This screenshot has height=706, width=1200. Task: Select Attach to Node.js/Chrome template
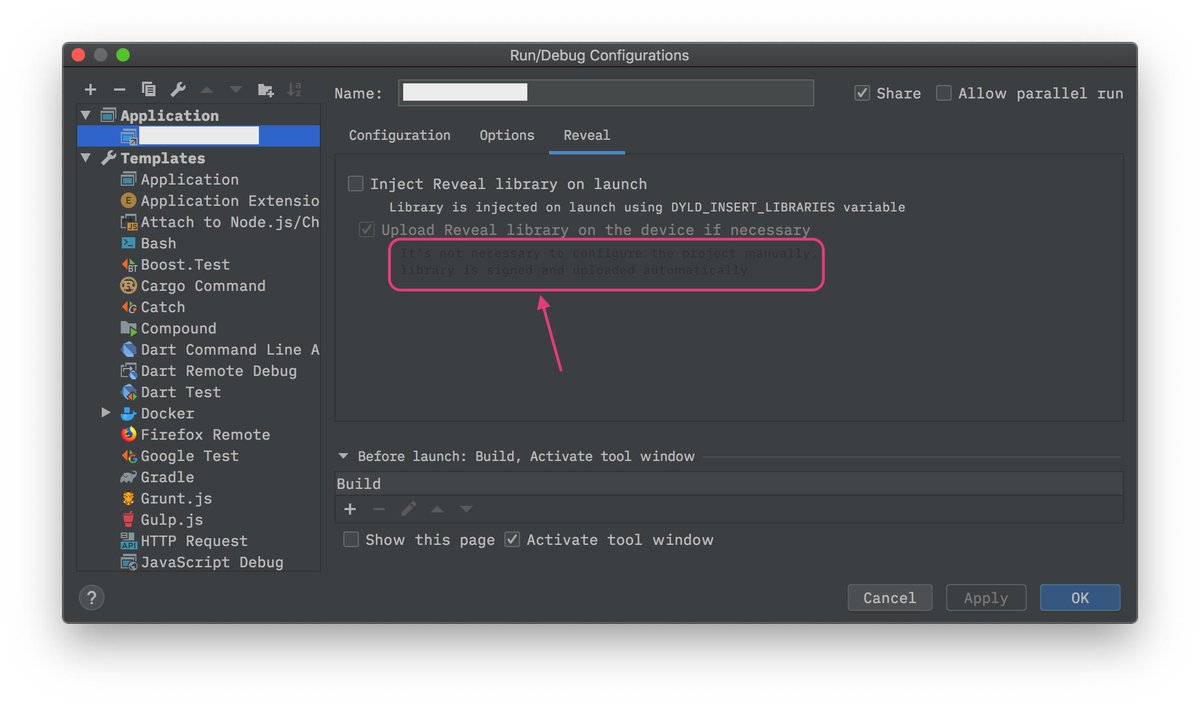pyautogui.click(x=229, y=222)
